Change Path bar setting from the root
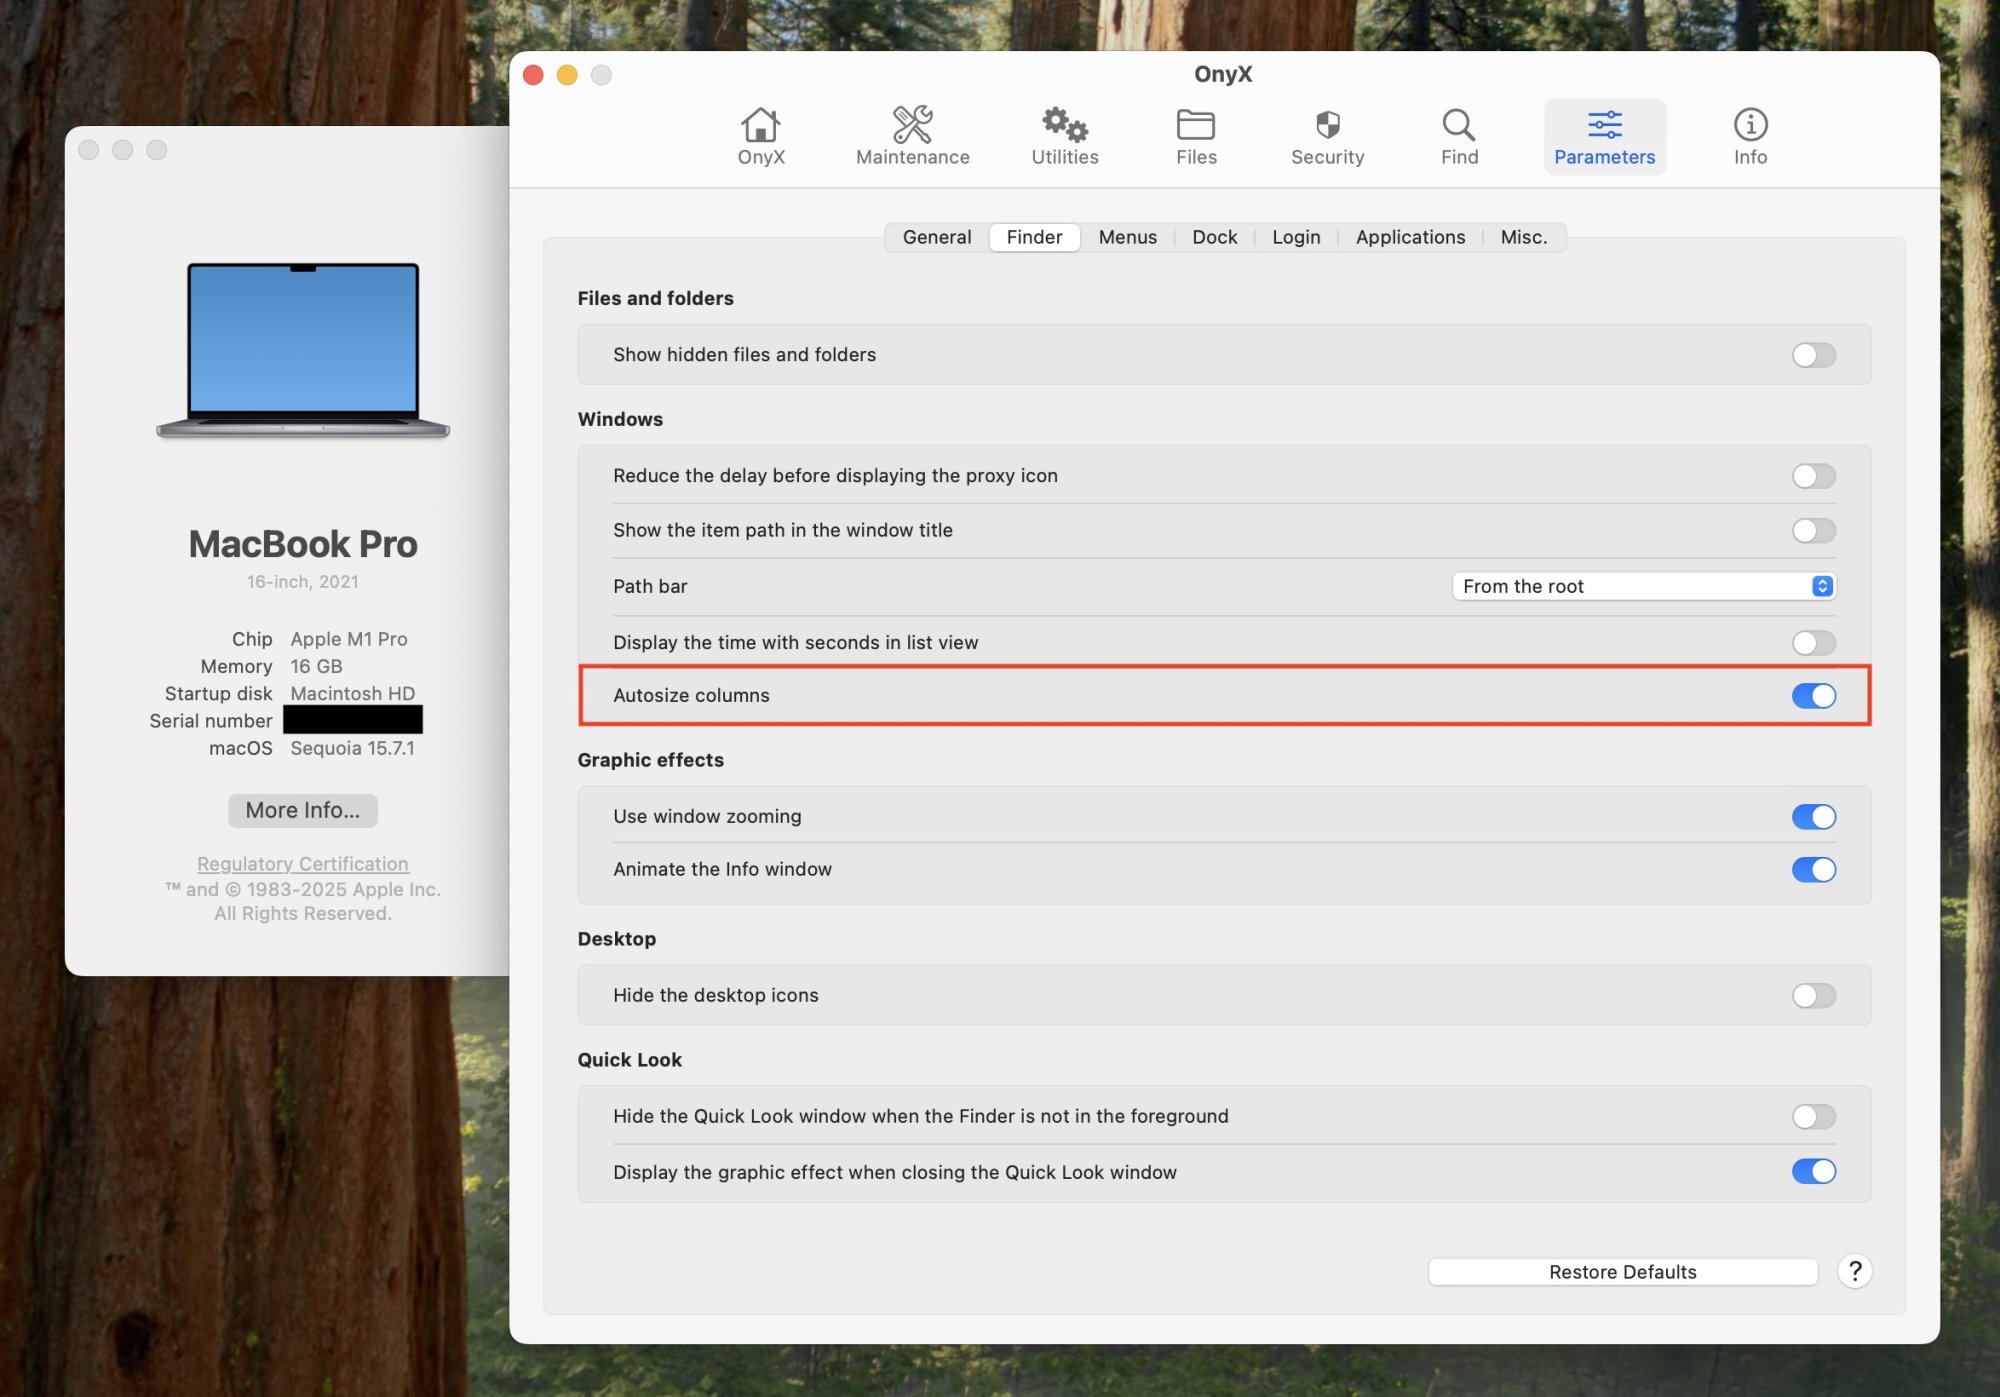Viewport: 2000px width, 1397px height. 1643,586
